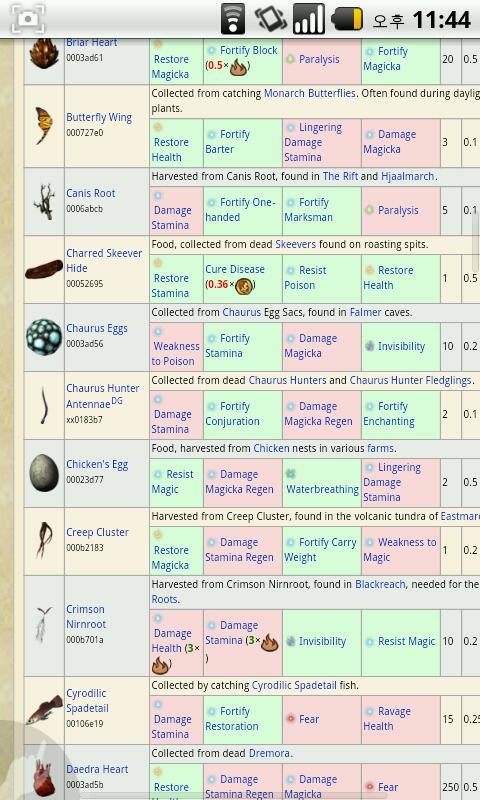Tap the Chicken's Egg ingredient image

coord(44,473)
